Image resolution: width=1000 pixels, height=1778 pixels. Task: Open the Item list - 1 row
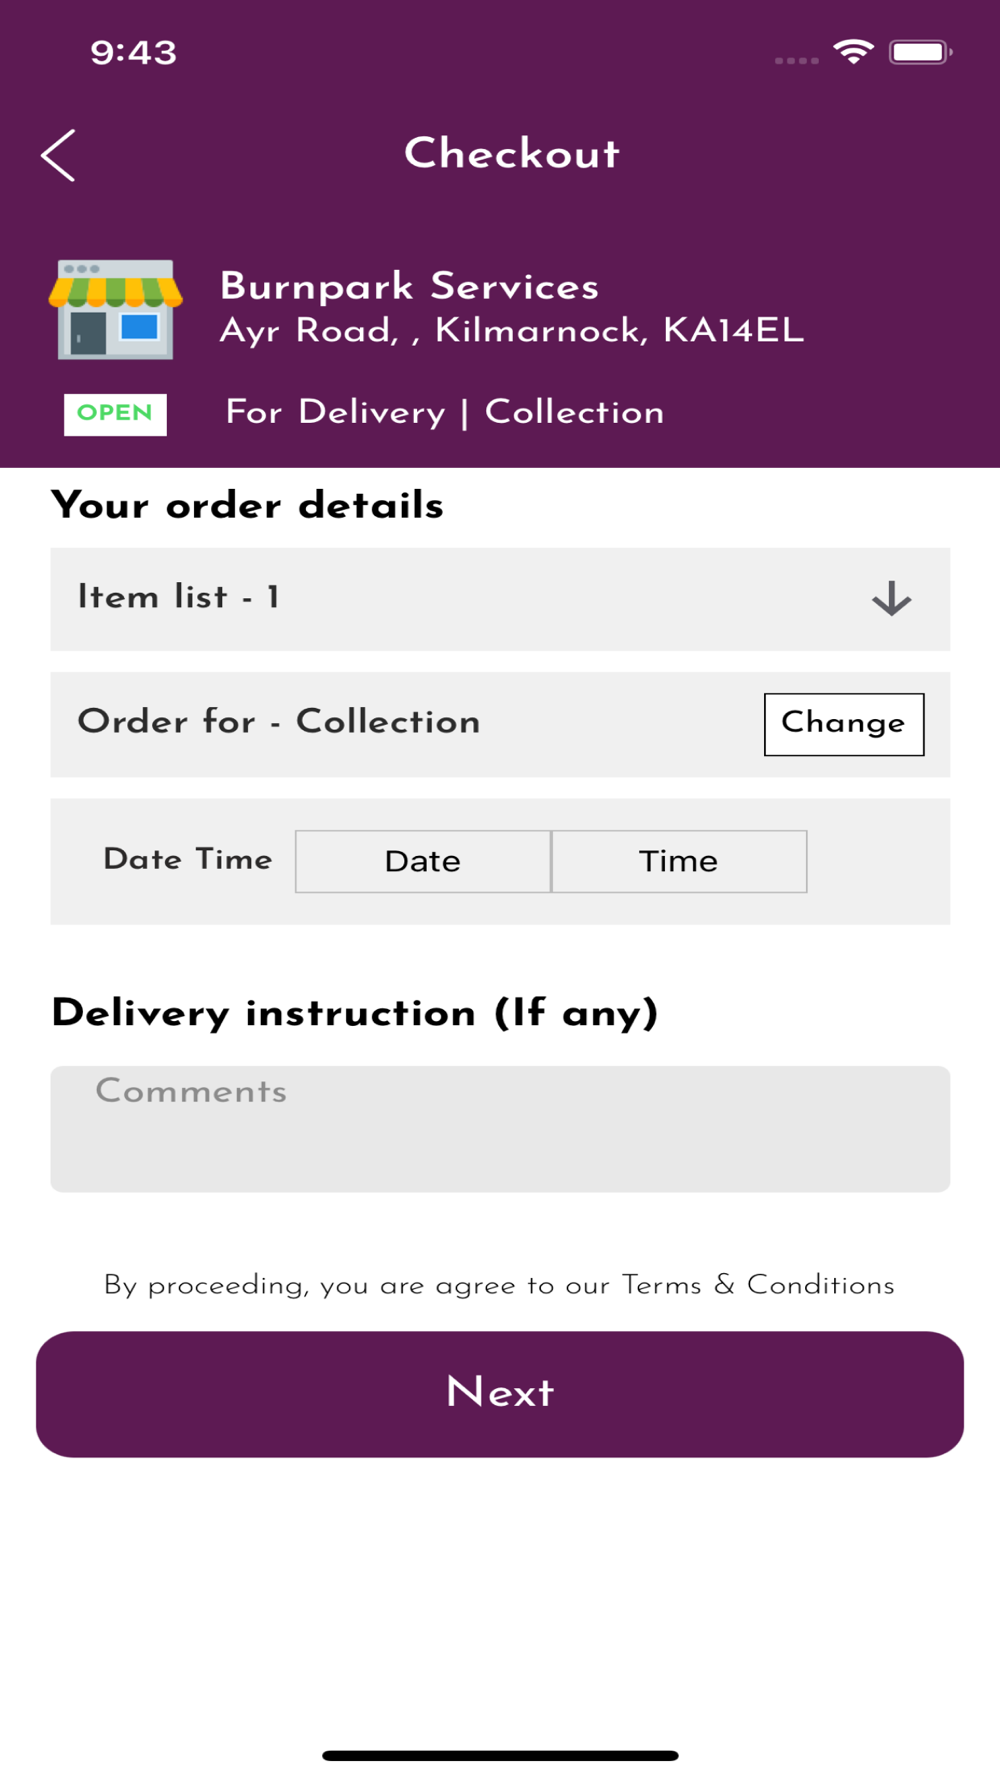(400, 599)
